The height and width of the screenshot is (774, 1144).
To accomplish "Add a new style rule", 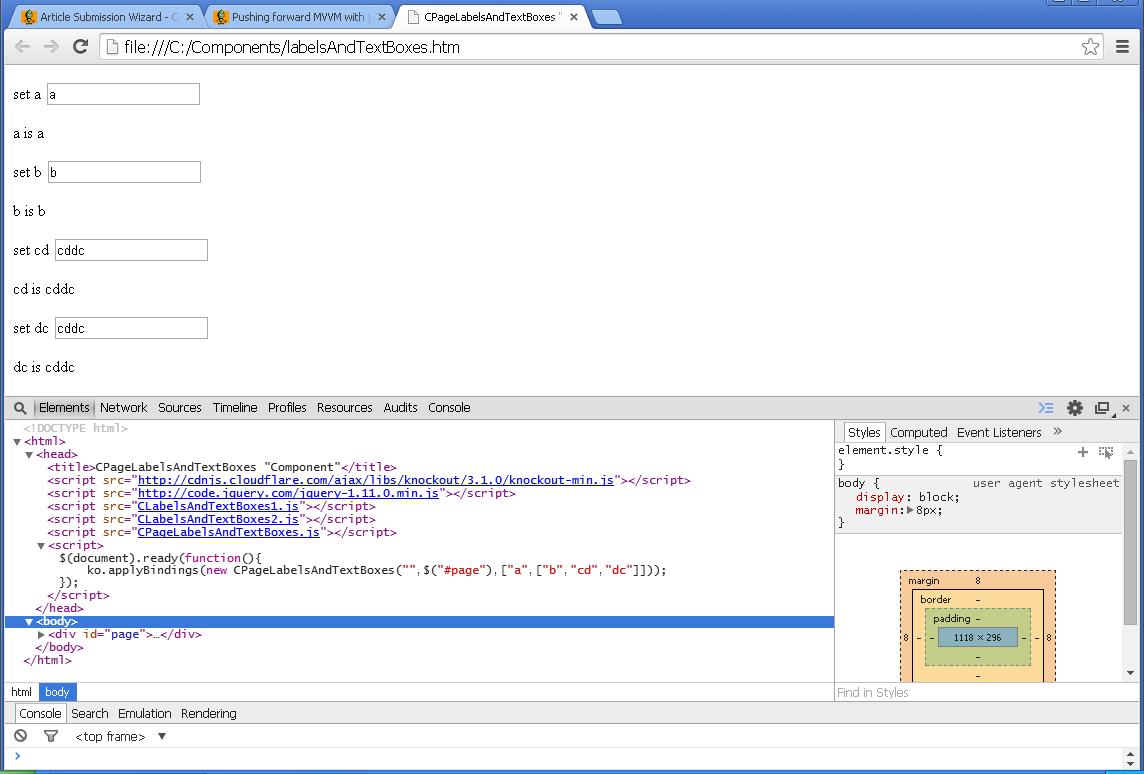I will point(1083,452).
